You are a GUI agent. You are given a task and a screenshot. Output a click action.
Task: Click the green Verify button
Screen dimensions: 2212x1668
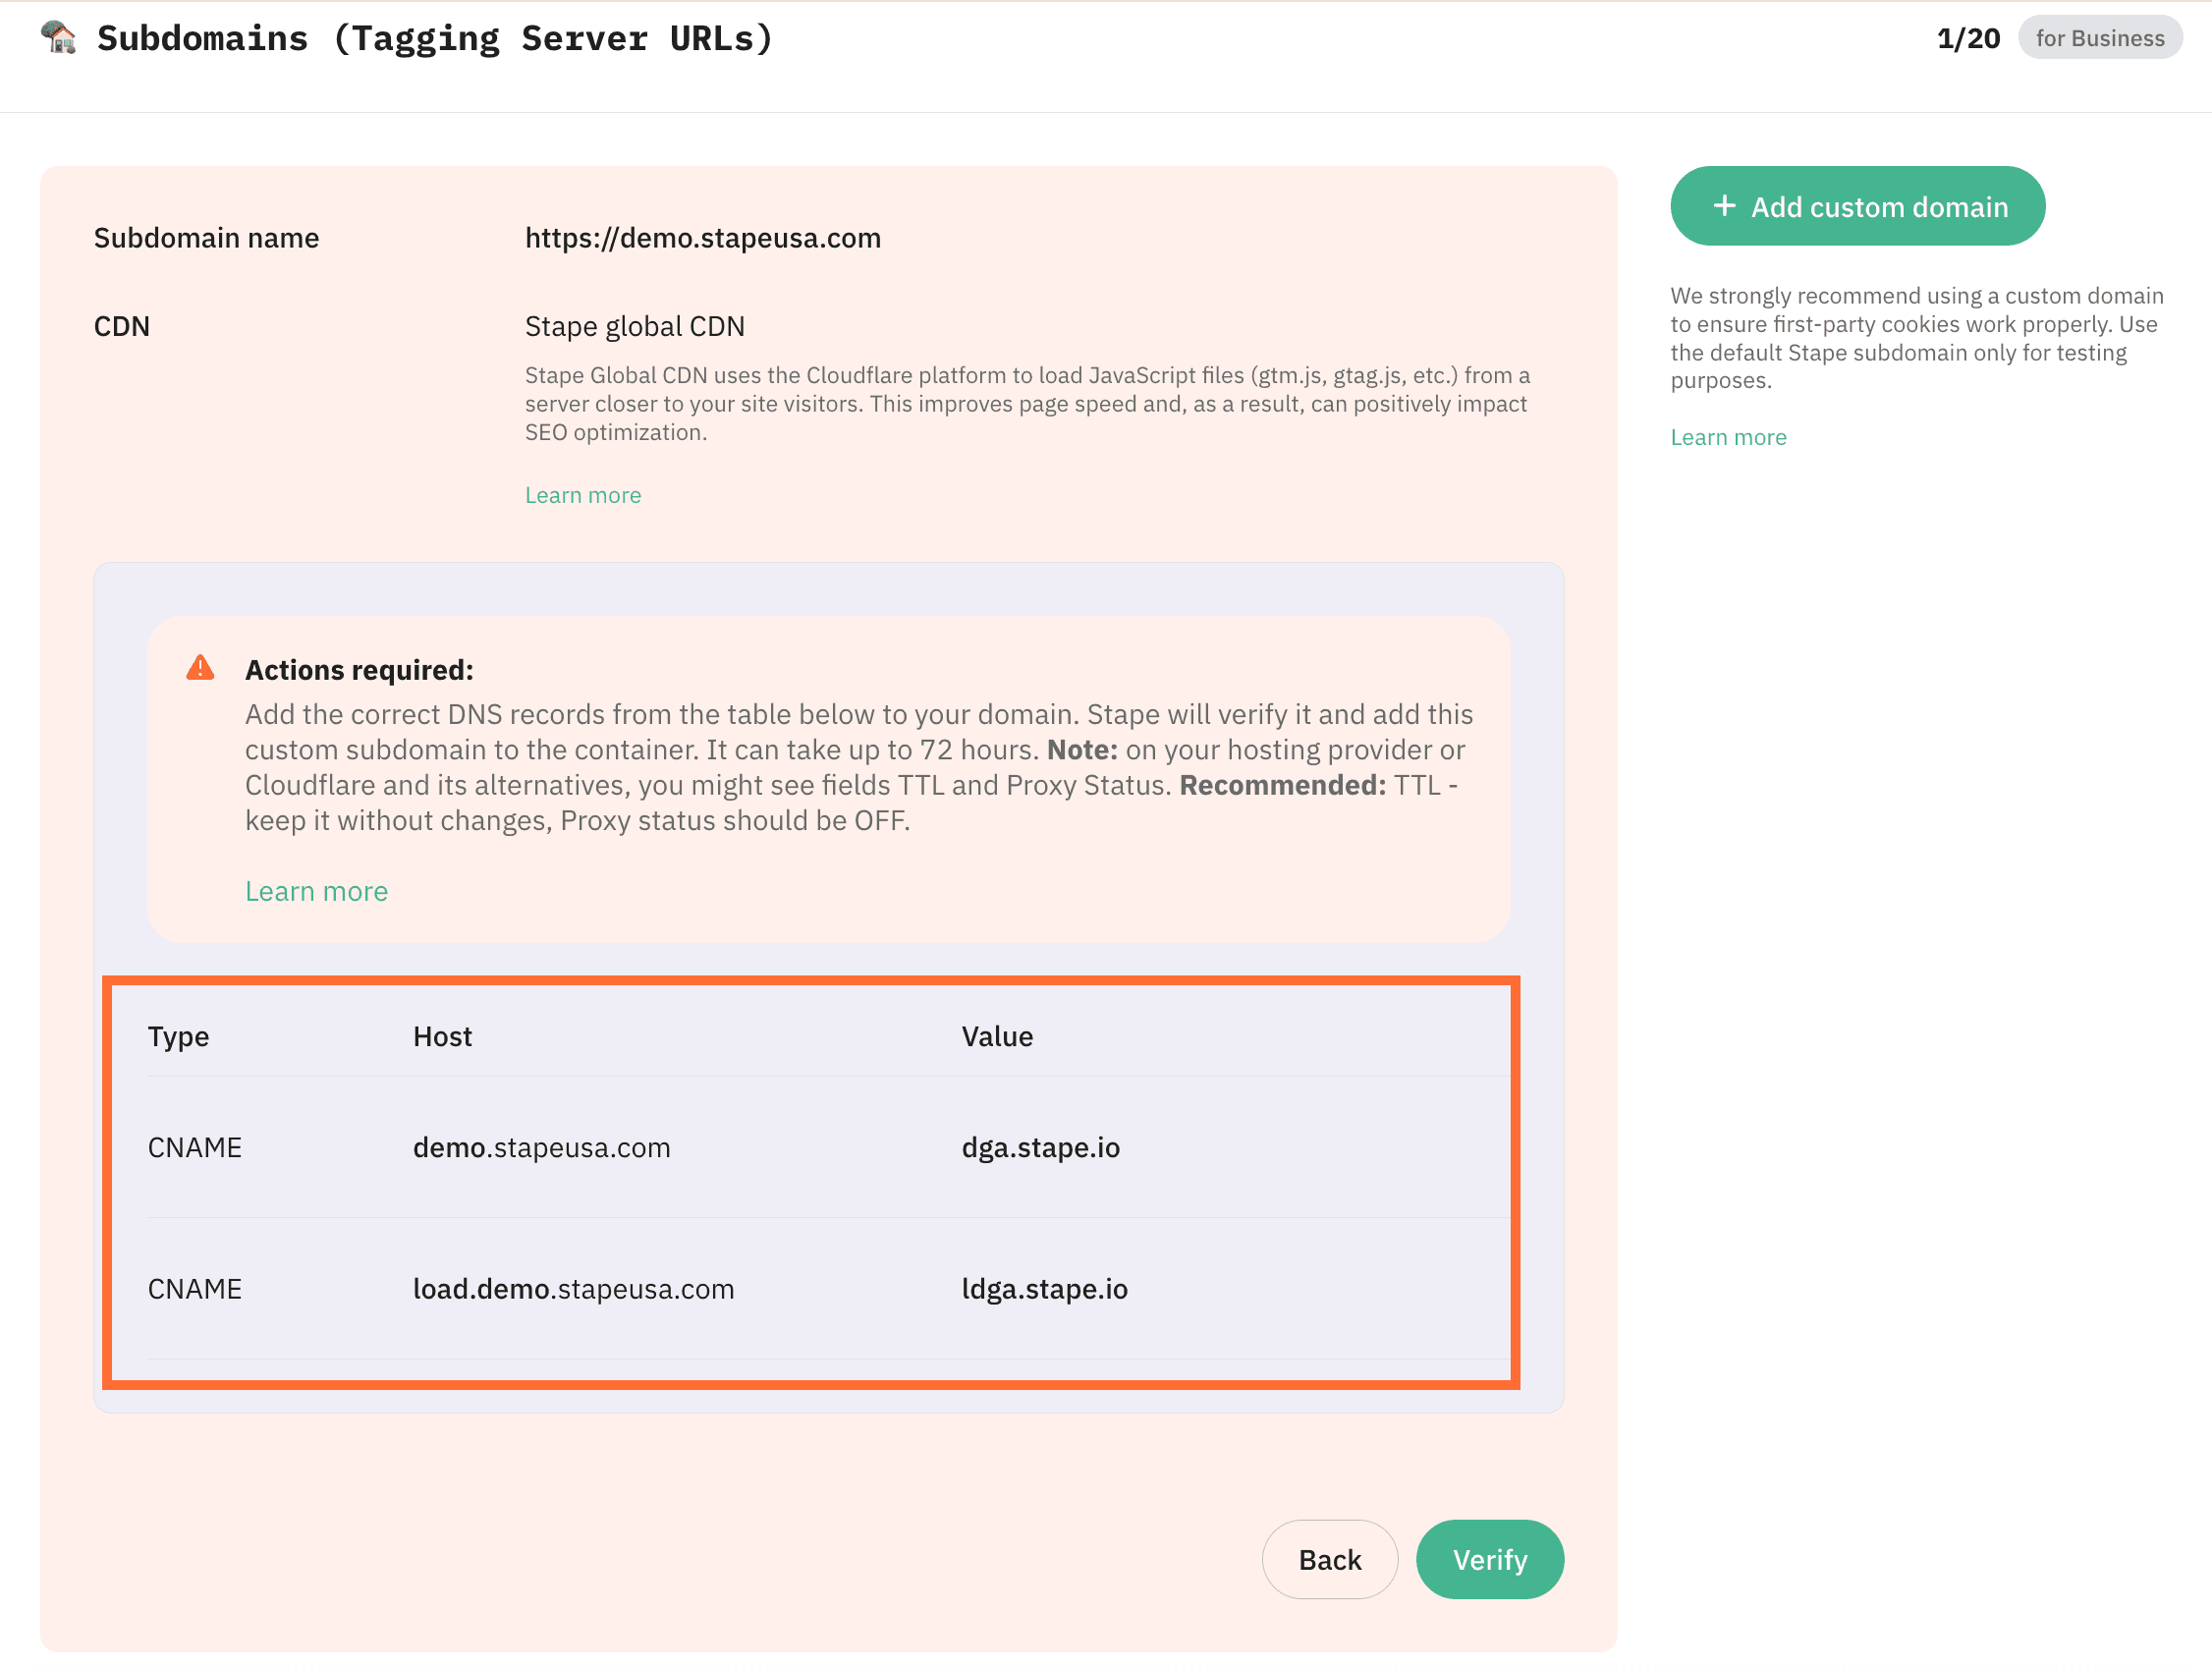click(x=1489, y=1559)
